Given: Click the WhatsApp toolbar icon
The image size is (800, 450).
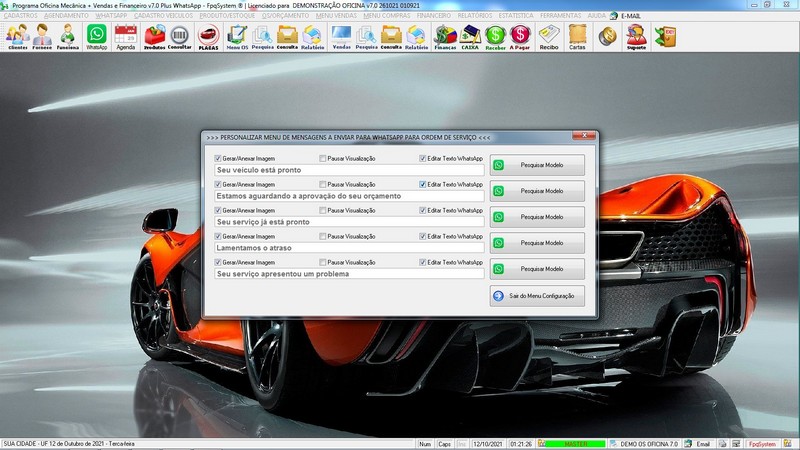Looking at the screenshot, I should click(96, 37).
